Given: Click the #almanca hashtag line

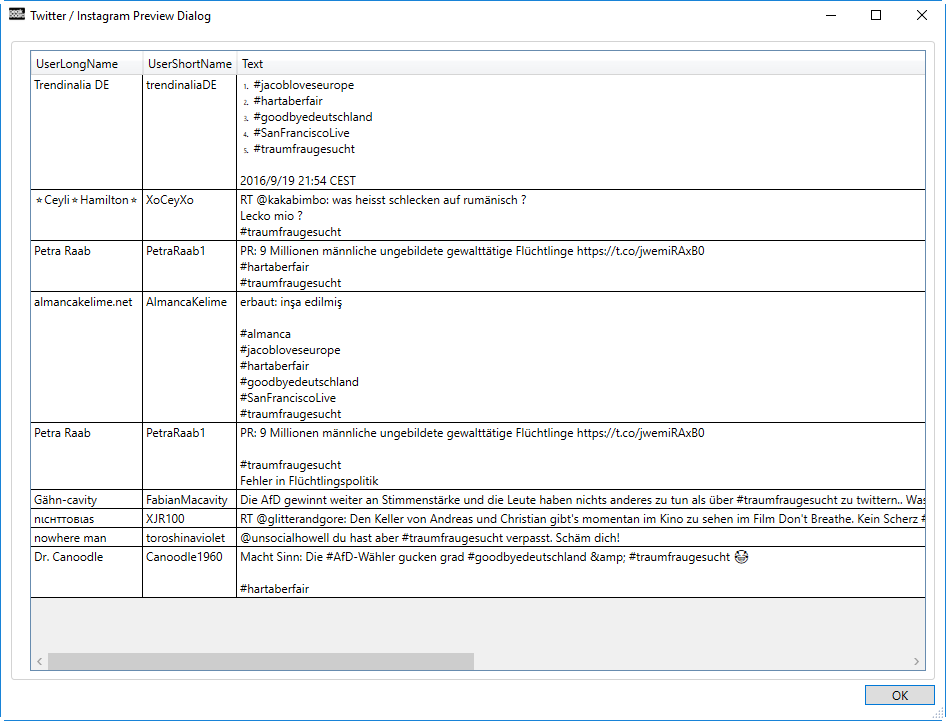Looking at the screenshot, I should (x=265, y=334).
